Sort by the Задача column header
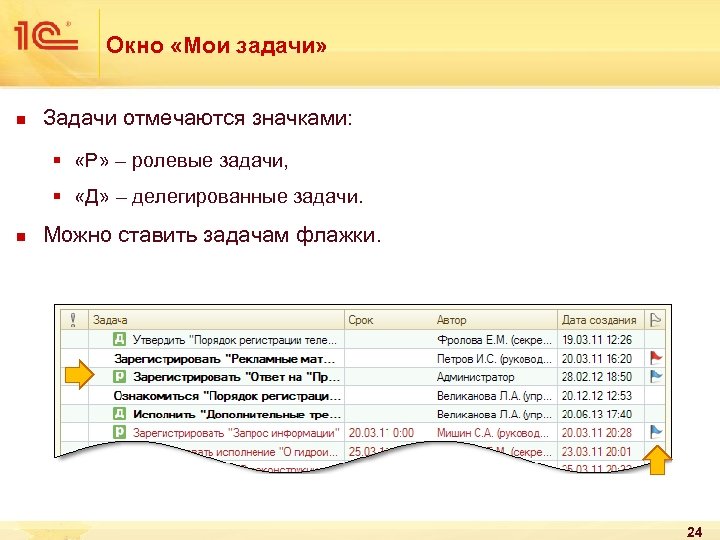This screenshot has height=540, width=720. [217, 320]
